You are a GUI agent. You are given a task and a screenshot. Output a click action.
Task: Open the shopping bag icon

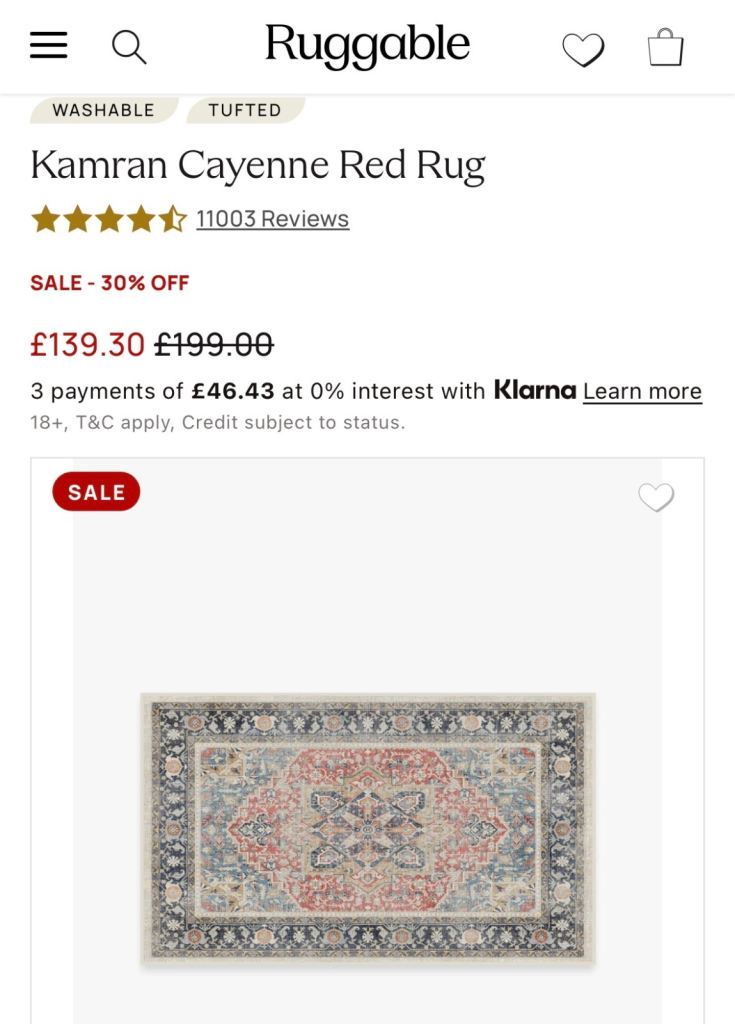click(665, 47)
